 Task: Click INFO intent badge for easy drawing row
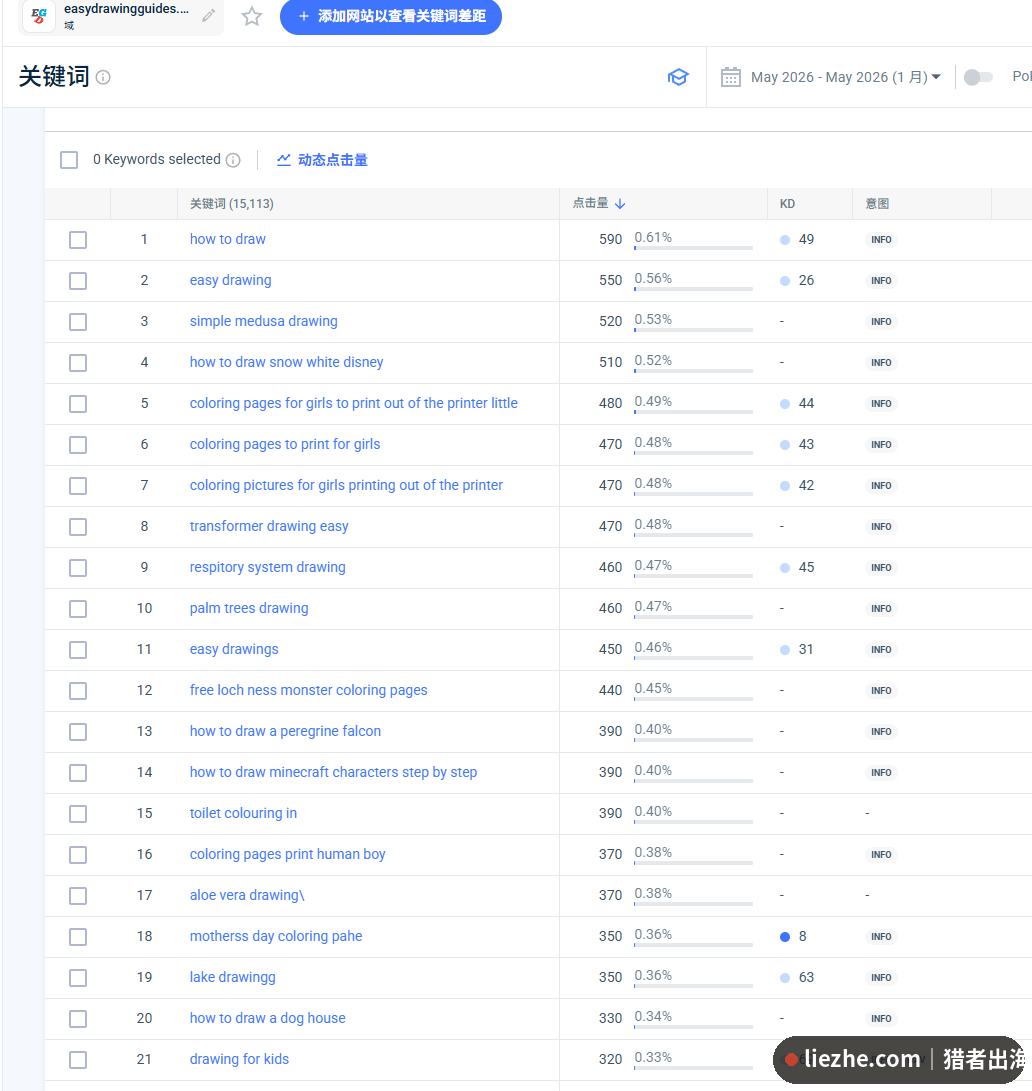pyautogui.click(x=881, y=281)
